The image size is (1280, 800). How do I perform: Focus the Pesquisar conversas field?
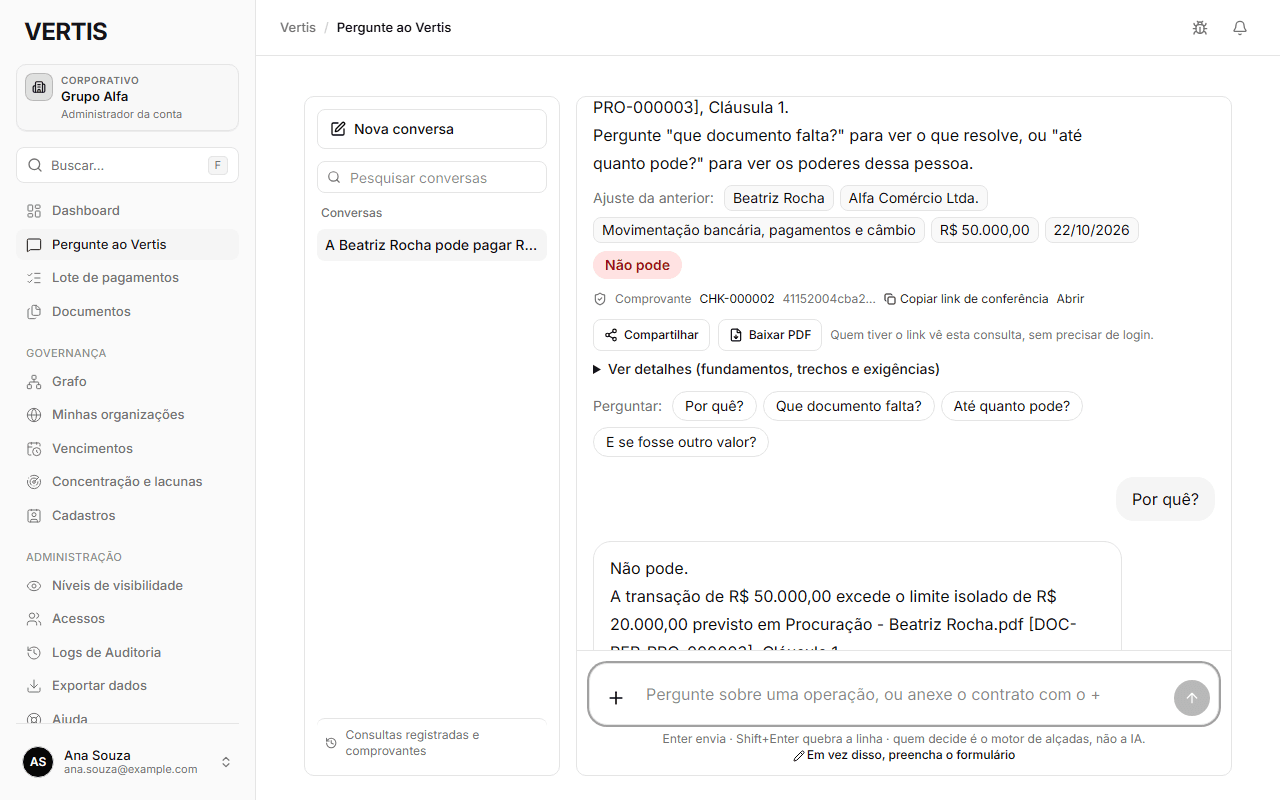point(432,177)
